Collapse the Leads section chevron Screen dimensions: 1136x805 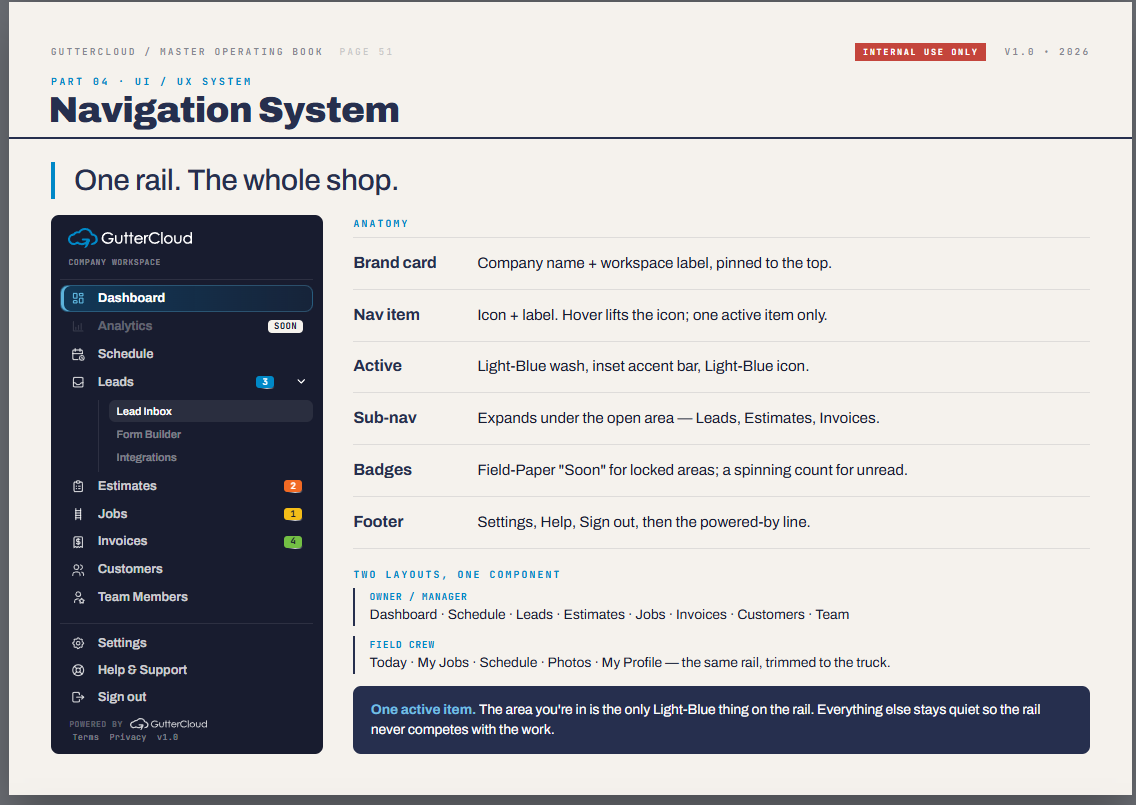pos(301,382)
